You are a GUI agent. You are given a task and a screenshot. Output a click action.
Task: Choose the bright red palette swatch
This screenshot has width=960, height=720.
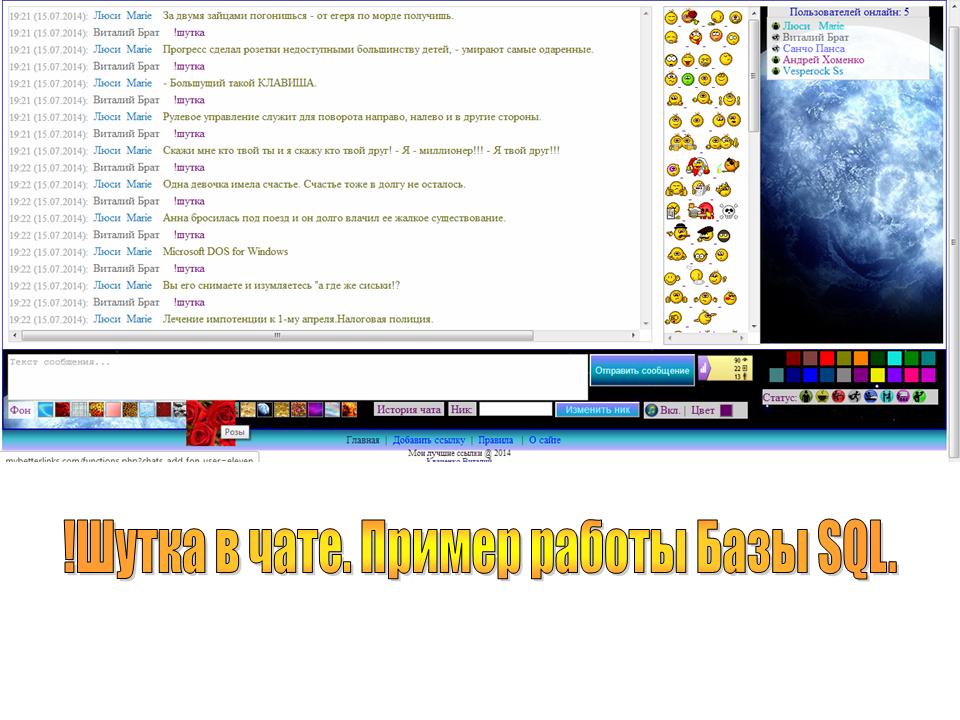pos(826,358)
